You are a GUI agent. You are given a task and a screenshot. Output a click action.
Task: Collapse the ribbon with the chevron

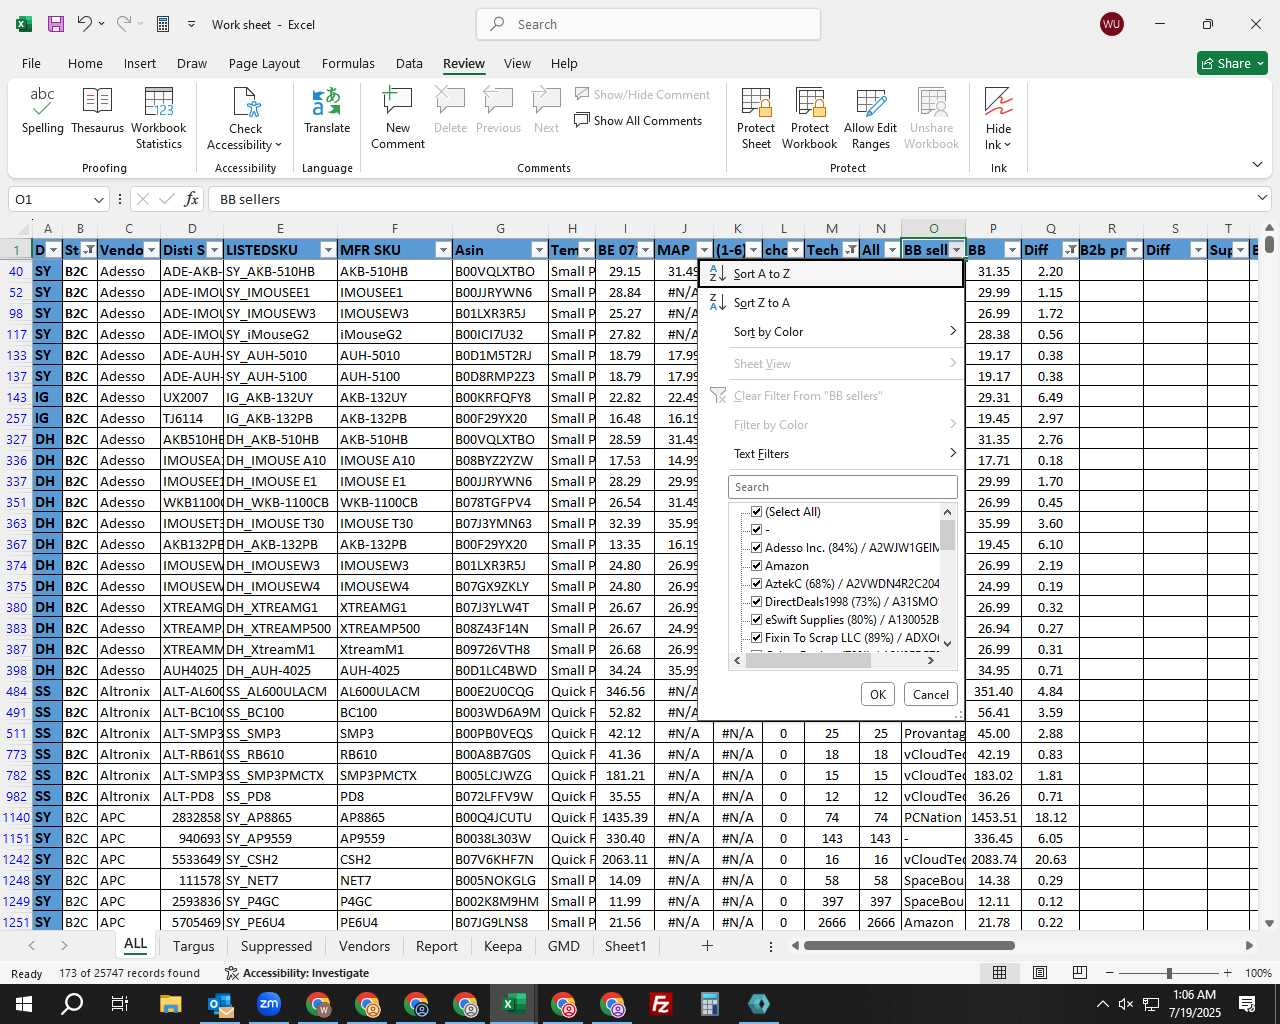pos(1258,164)
